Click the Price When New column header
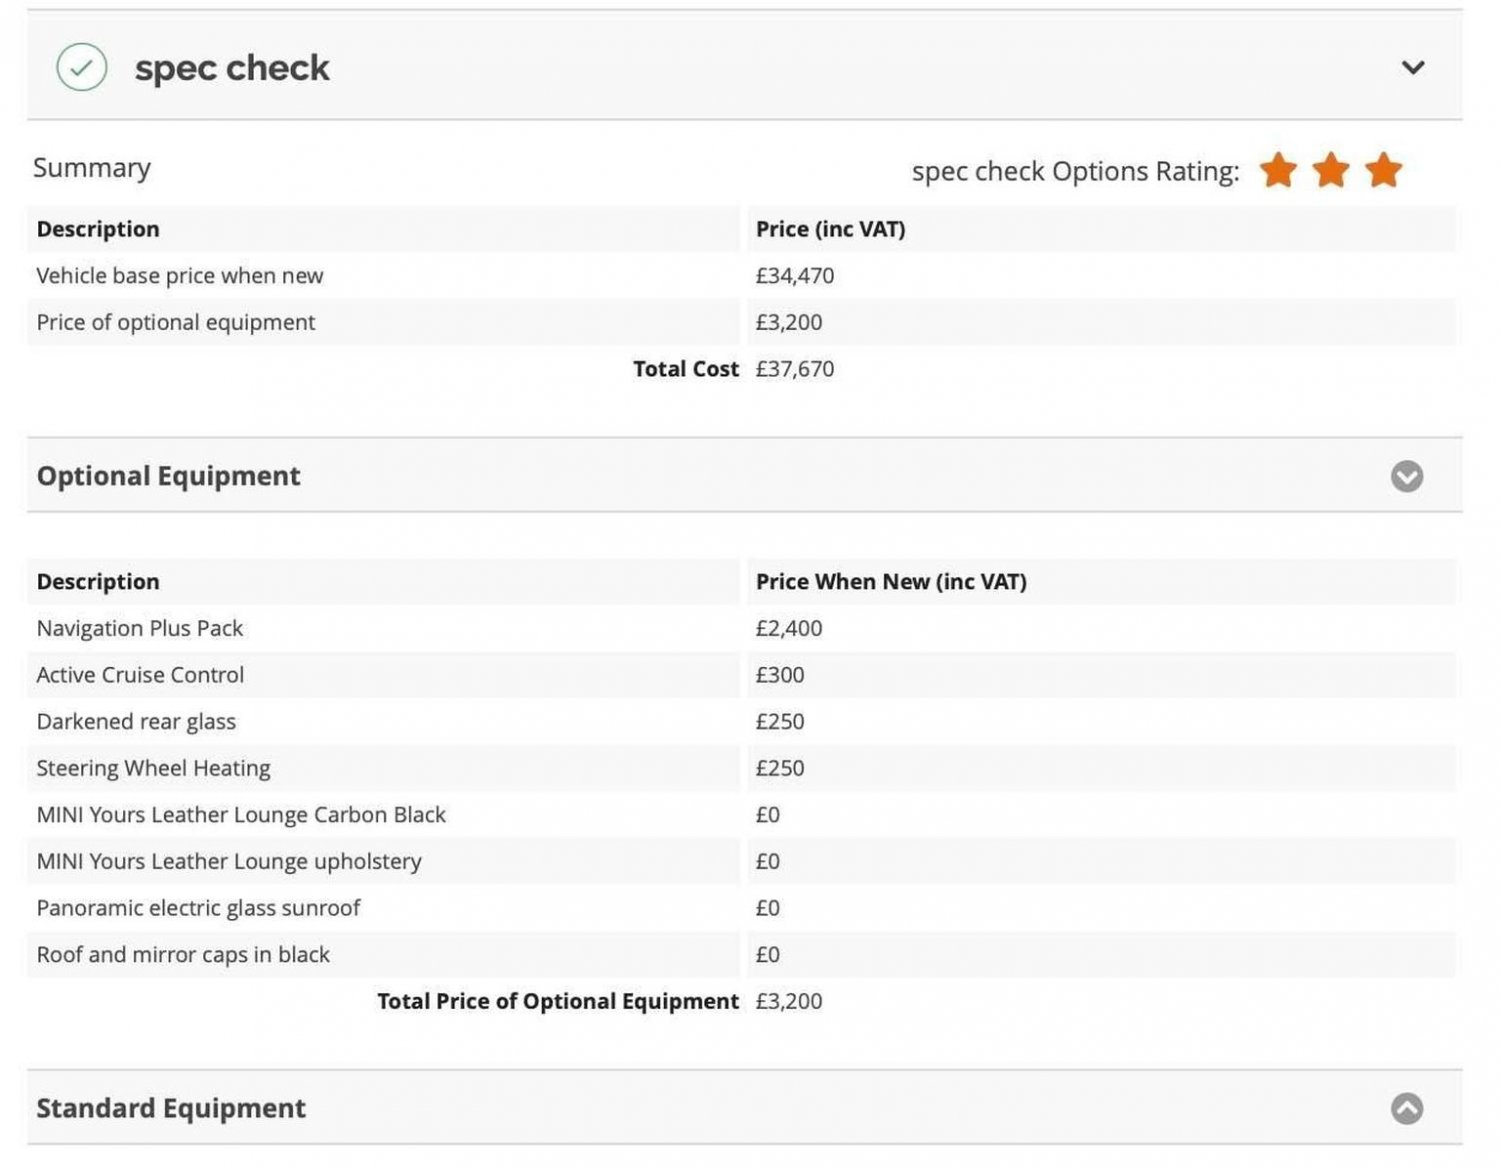The height and width of the screenshot is (1169, 1500). (x=891, y=582)
